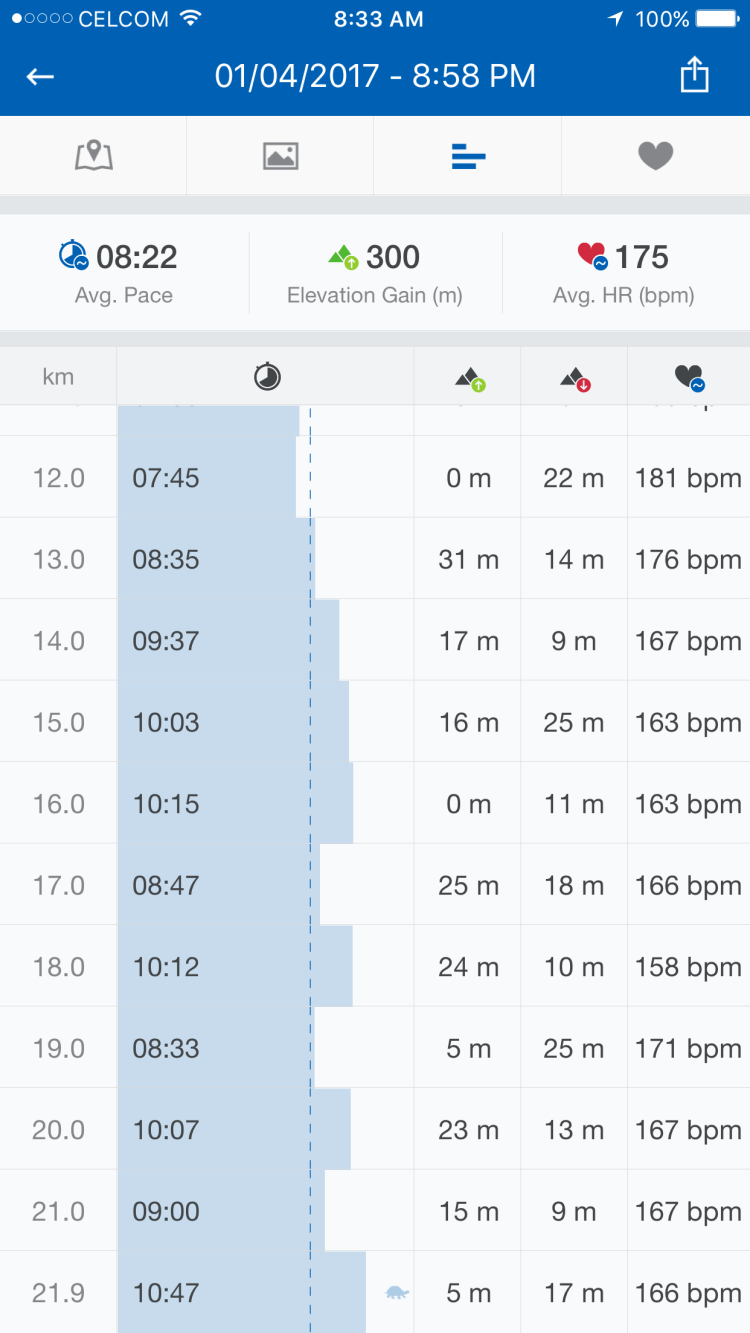Switch to the photos tab

point(280,156)
